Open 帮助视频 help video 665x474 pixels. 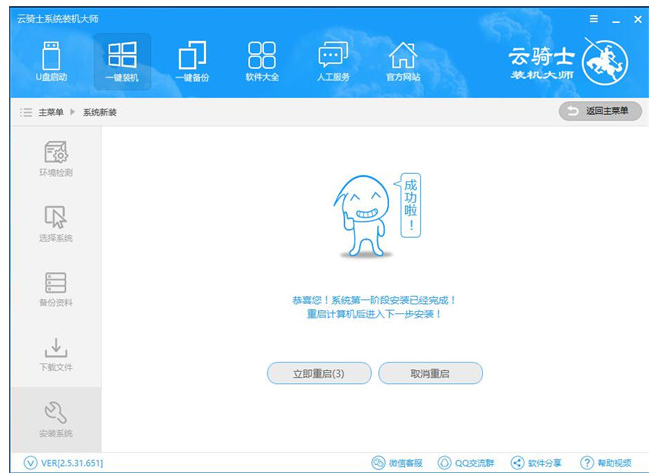pos(606,463)
